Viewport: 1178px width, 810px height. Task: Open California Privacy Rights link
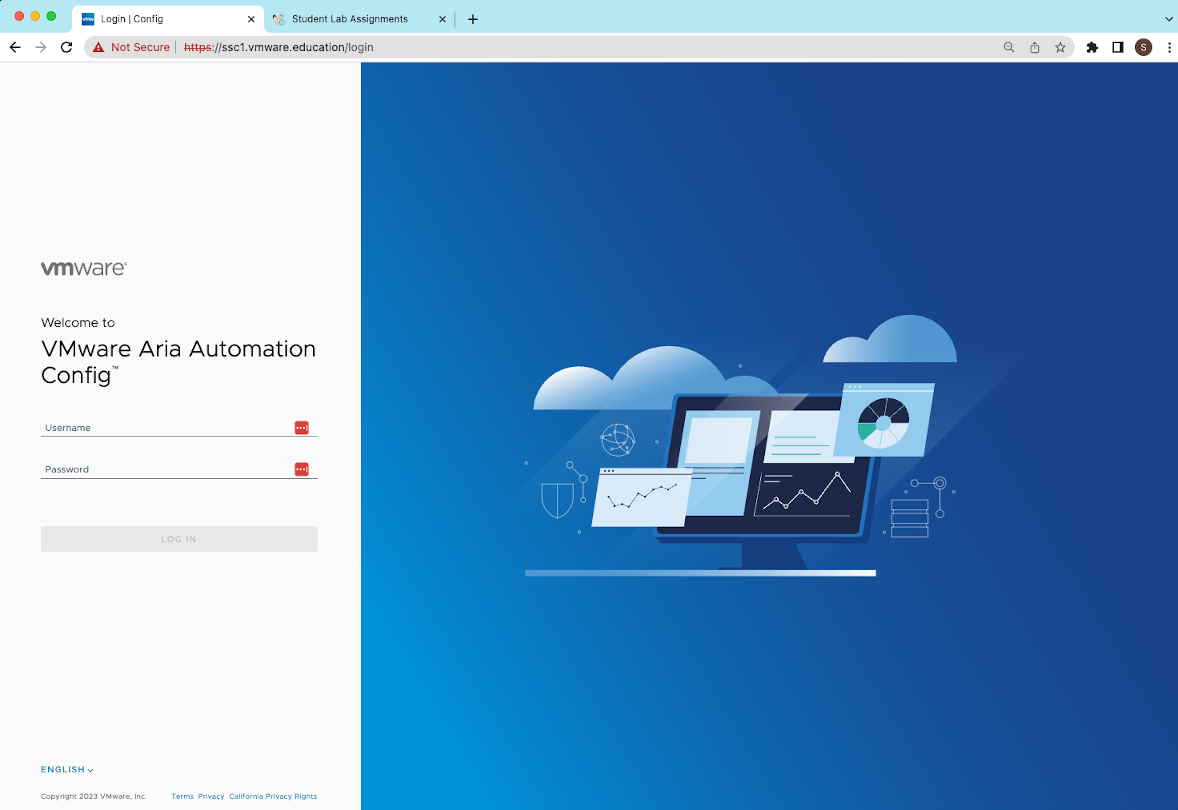[x=273, y=796]
